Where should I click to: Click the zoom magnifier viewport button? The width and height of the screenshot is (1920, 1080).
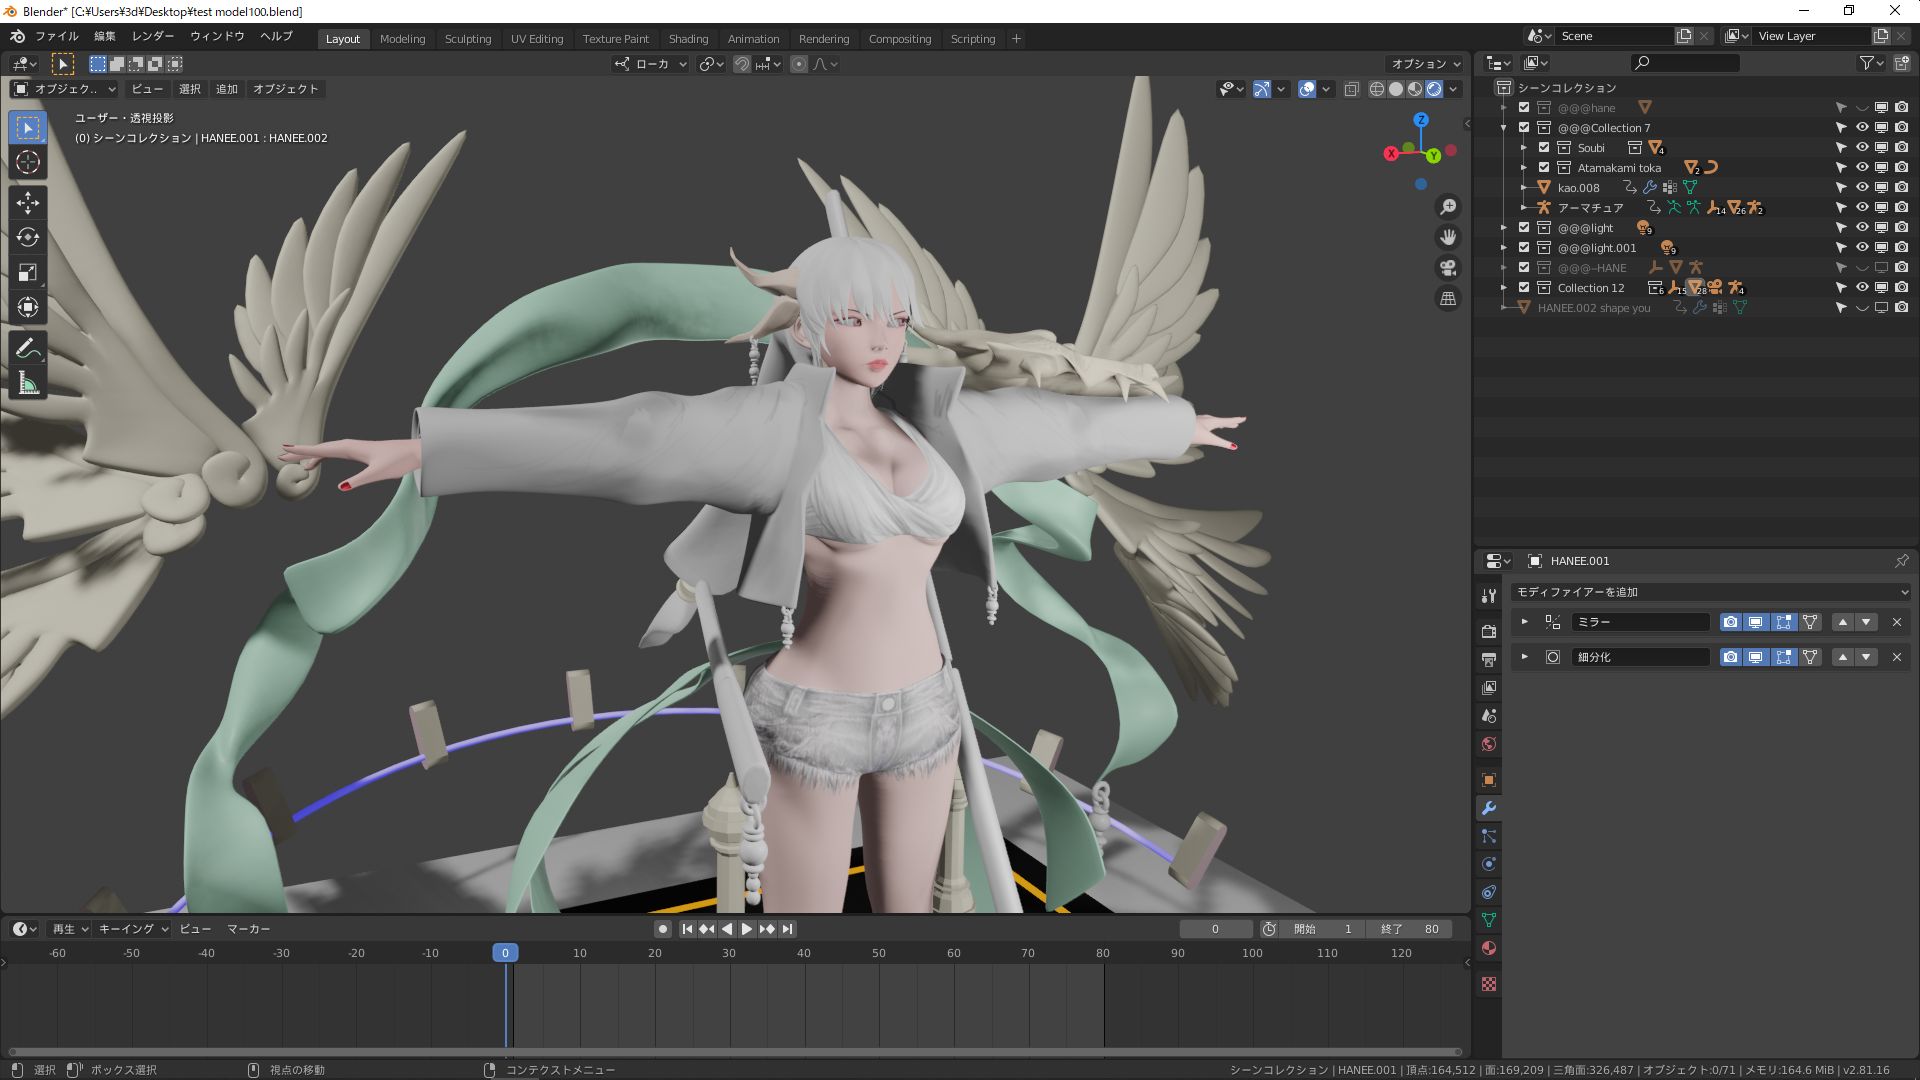coord(1448,207)
